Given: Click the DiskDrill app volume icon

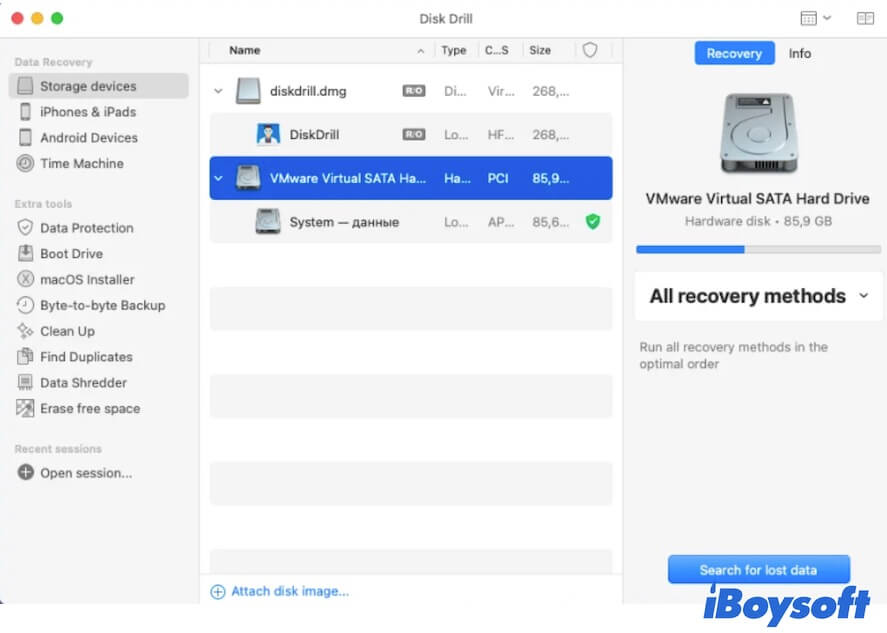Looking at the screenshot, I should pos(268,135).
